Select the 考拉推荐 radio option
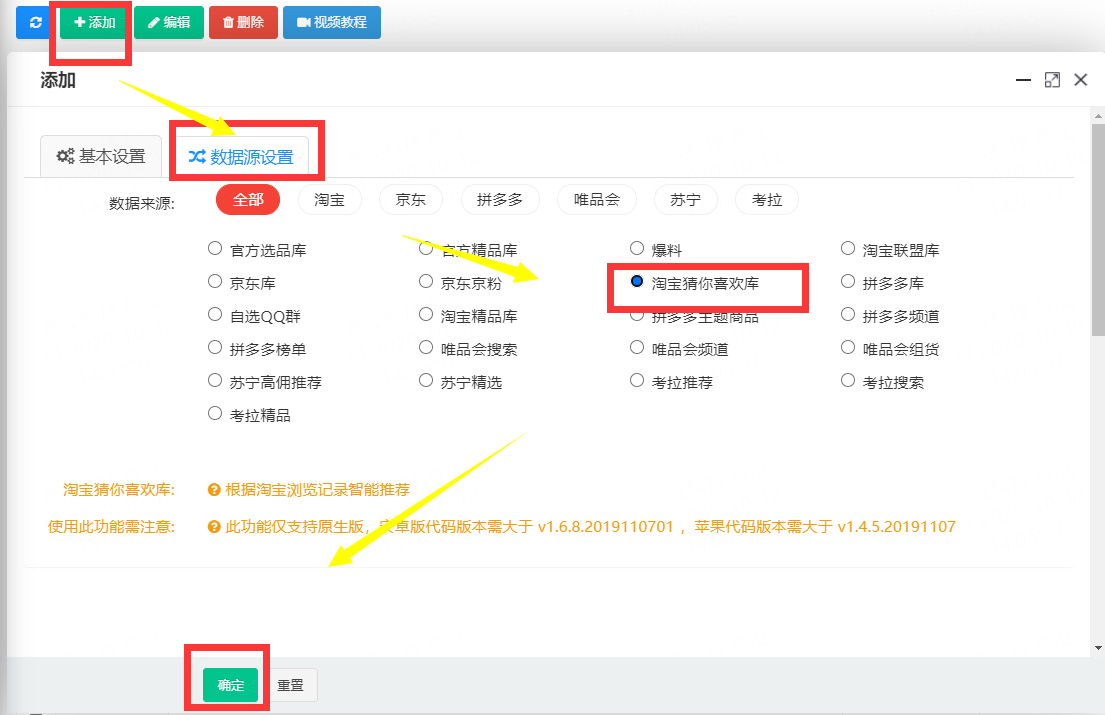 637,380
